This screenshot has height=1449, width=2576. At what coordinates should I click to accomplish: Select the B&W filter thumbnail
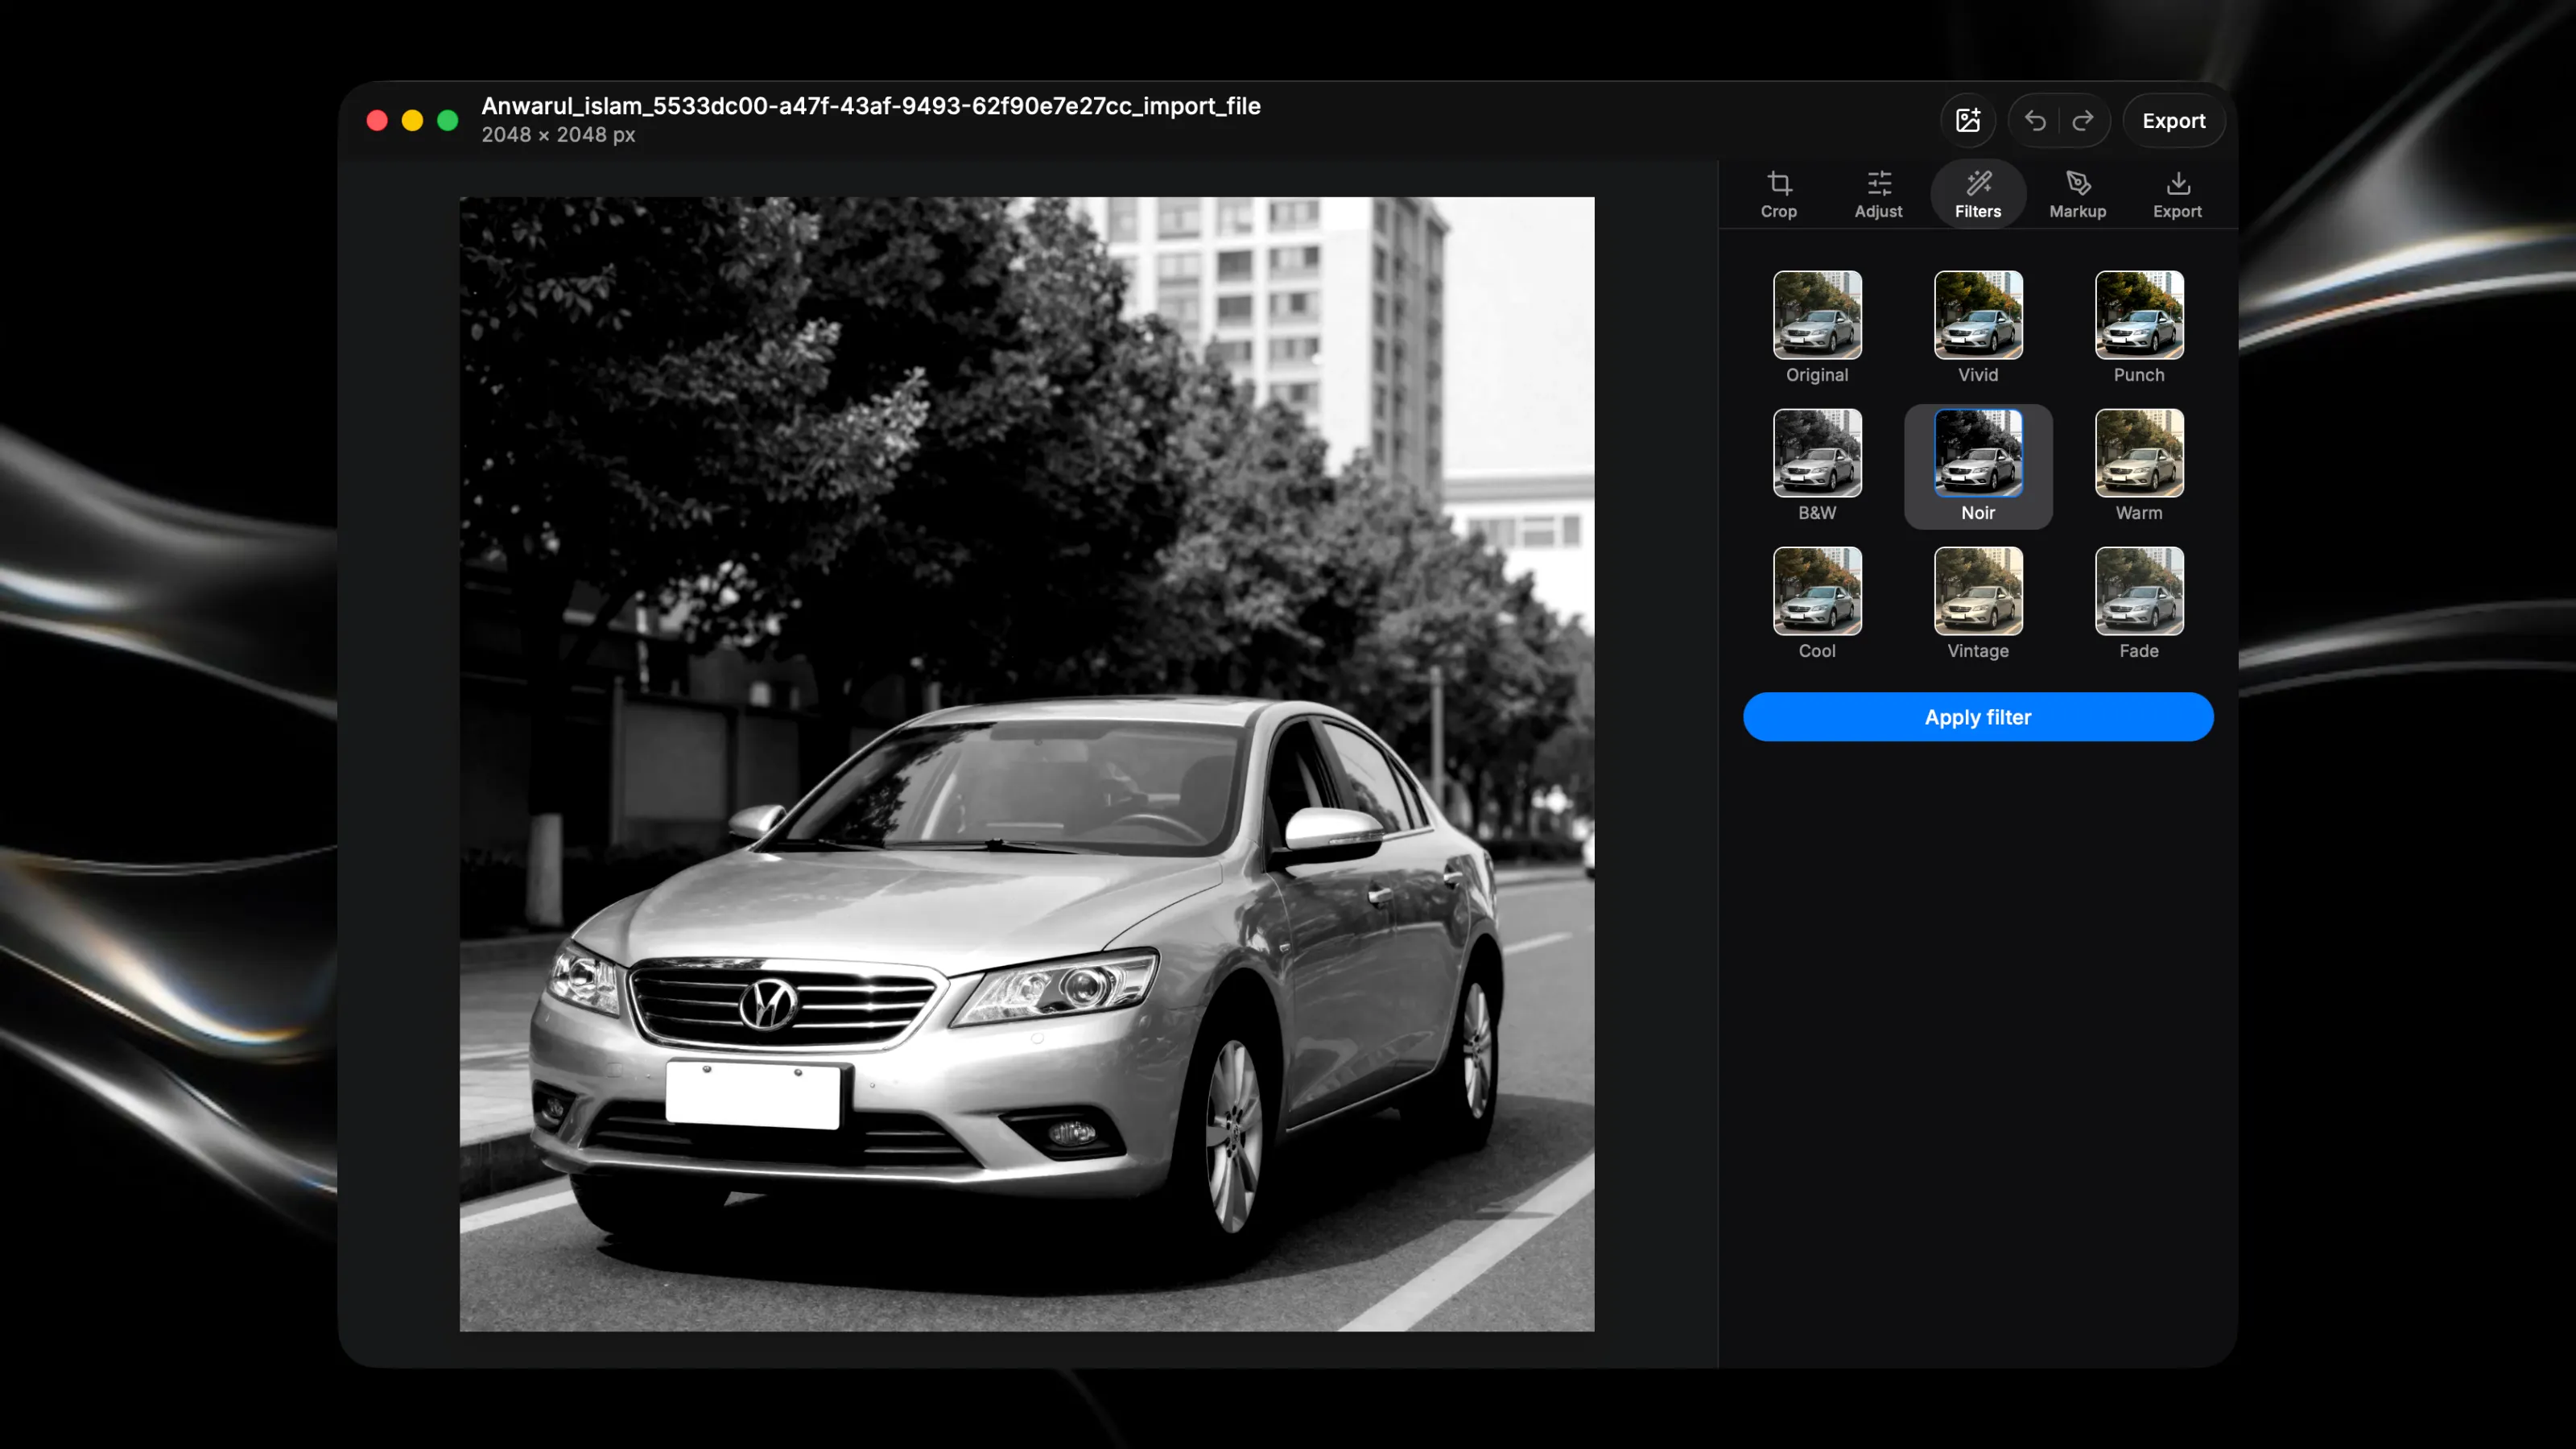1817,453
